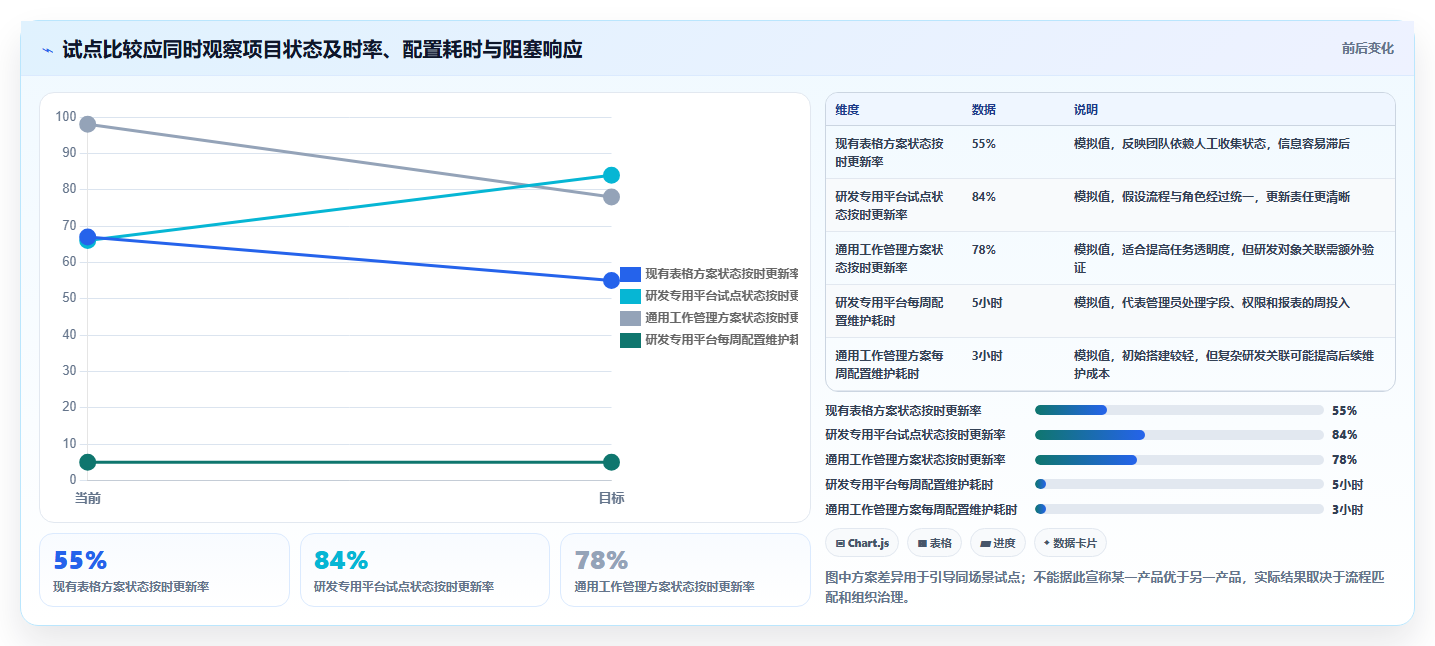Click progress label 研发专用平台试点状态按时更新率
This screenshot has height=646, width=1435.
[915, 435]
